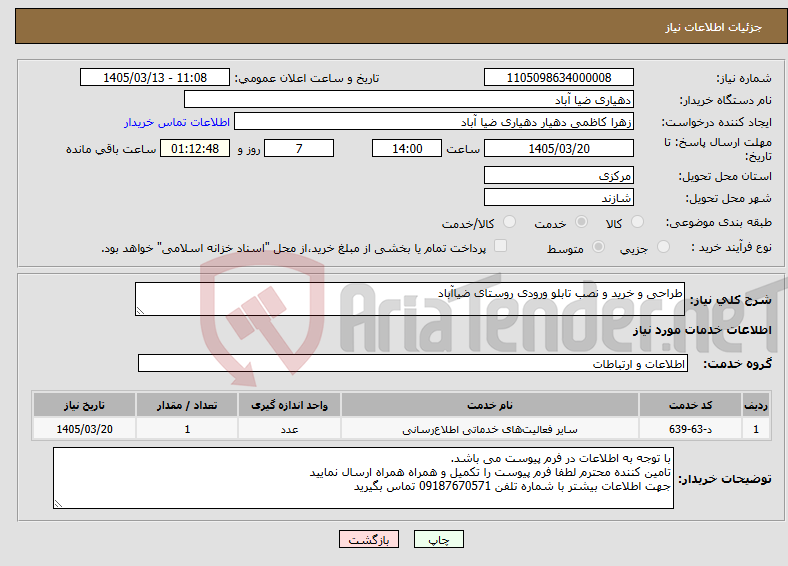Click the general description text area

point(410,299)
